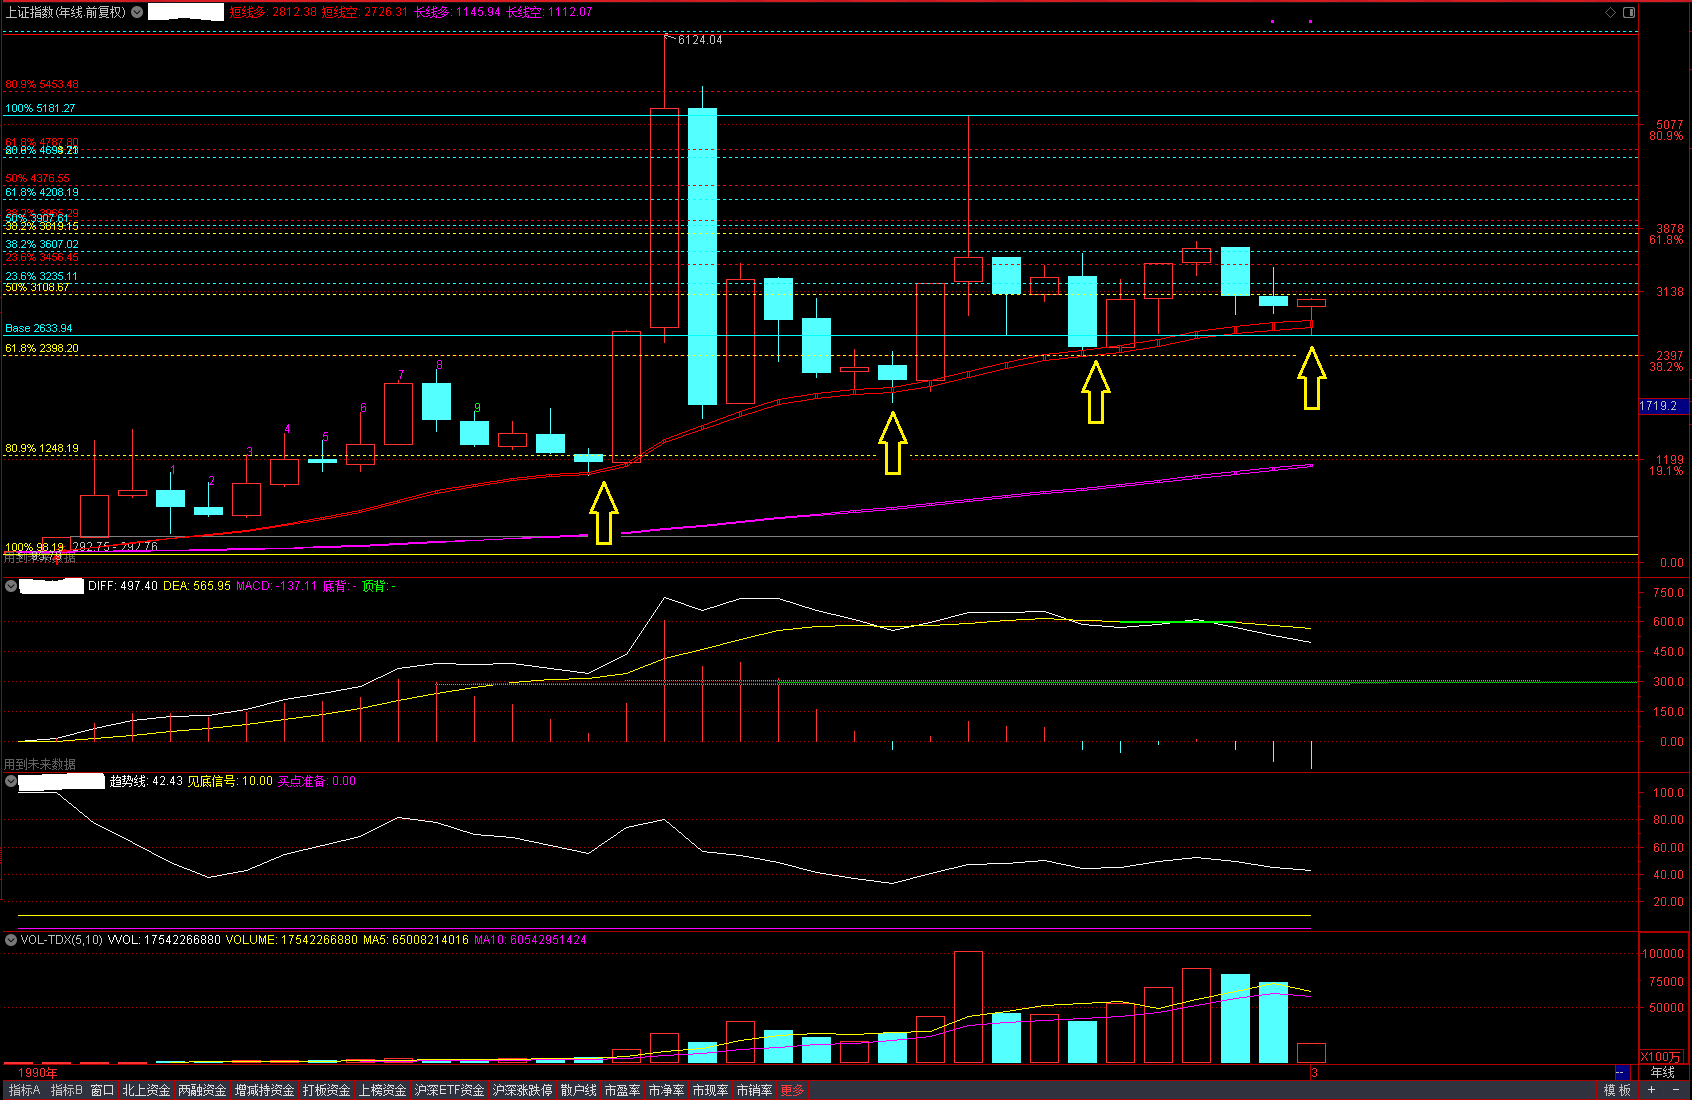Image resolution: width=1693 pixels, height=1100 pixels.
Task: Click the 61.8% 2398.20 level label
Action: (42, 348)
